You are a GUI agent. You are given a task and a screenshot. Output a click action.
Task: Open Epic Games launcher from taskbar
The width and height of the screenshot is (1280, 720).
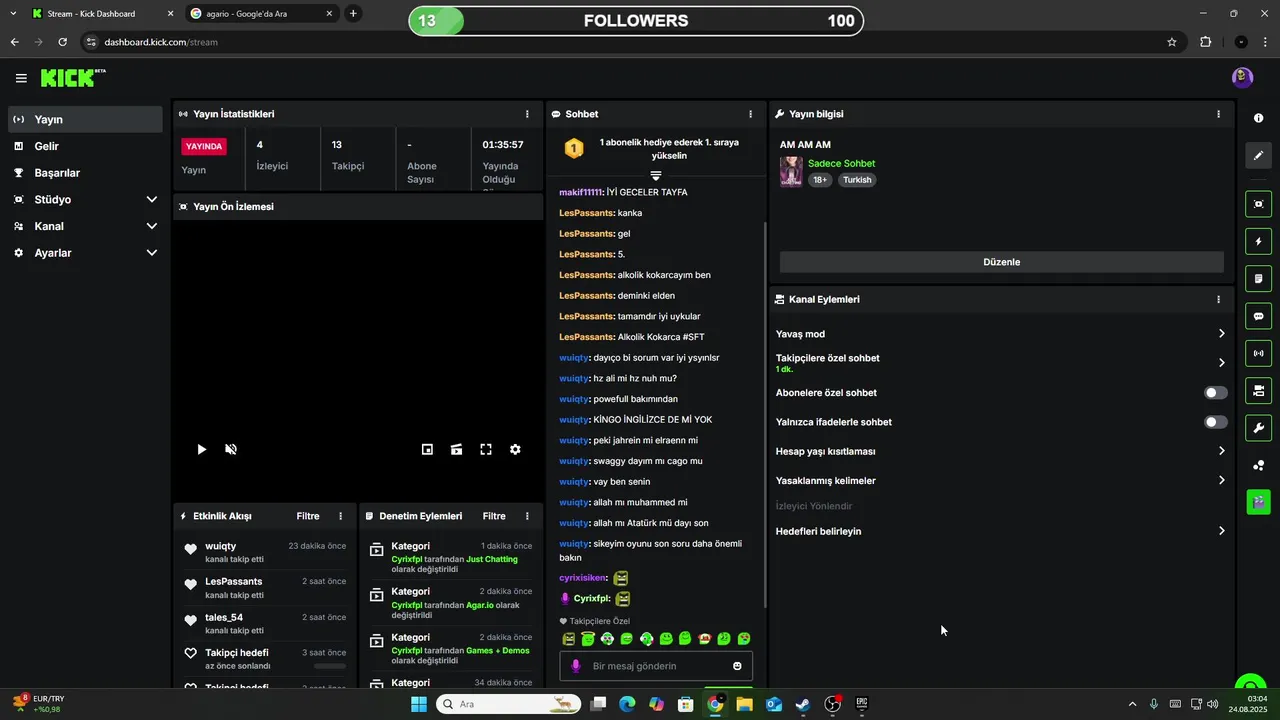coord(862,704)
